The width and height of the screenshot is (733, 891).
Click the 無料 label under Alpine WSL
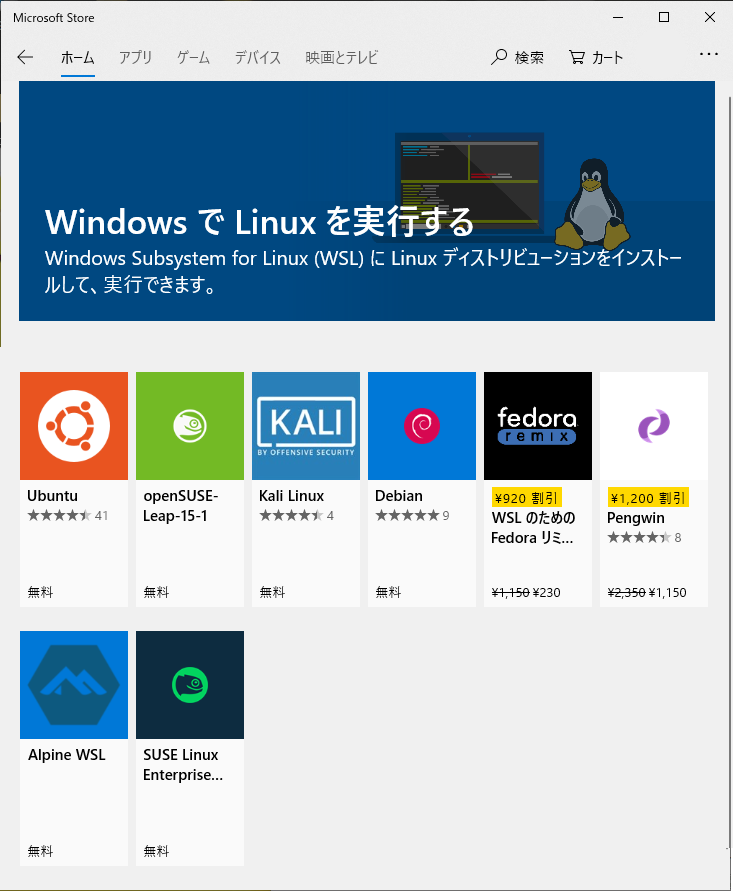click(x=40, y=851)
